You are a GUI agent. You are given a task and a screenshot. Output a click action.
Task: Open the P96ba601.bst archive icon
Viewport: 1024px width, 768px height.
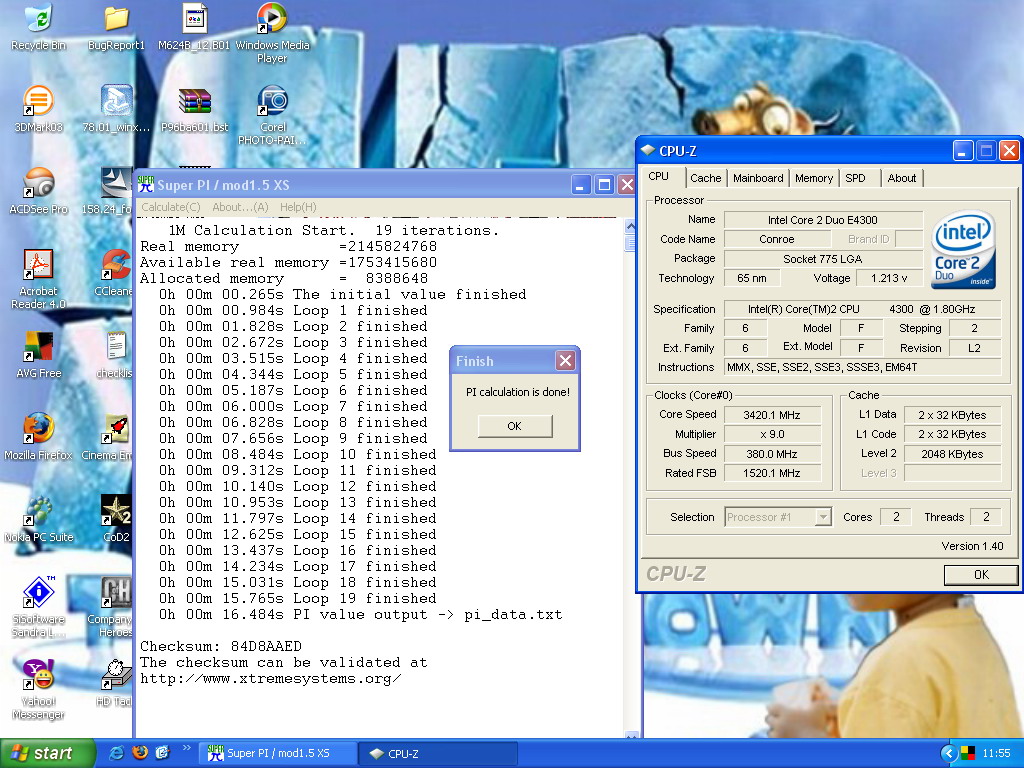click(194, 110)
